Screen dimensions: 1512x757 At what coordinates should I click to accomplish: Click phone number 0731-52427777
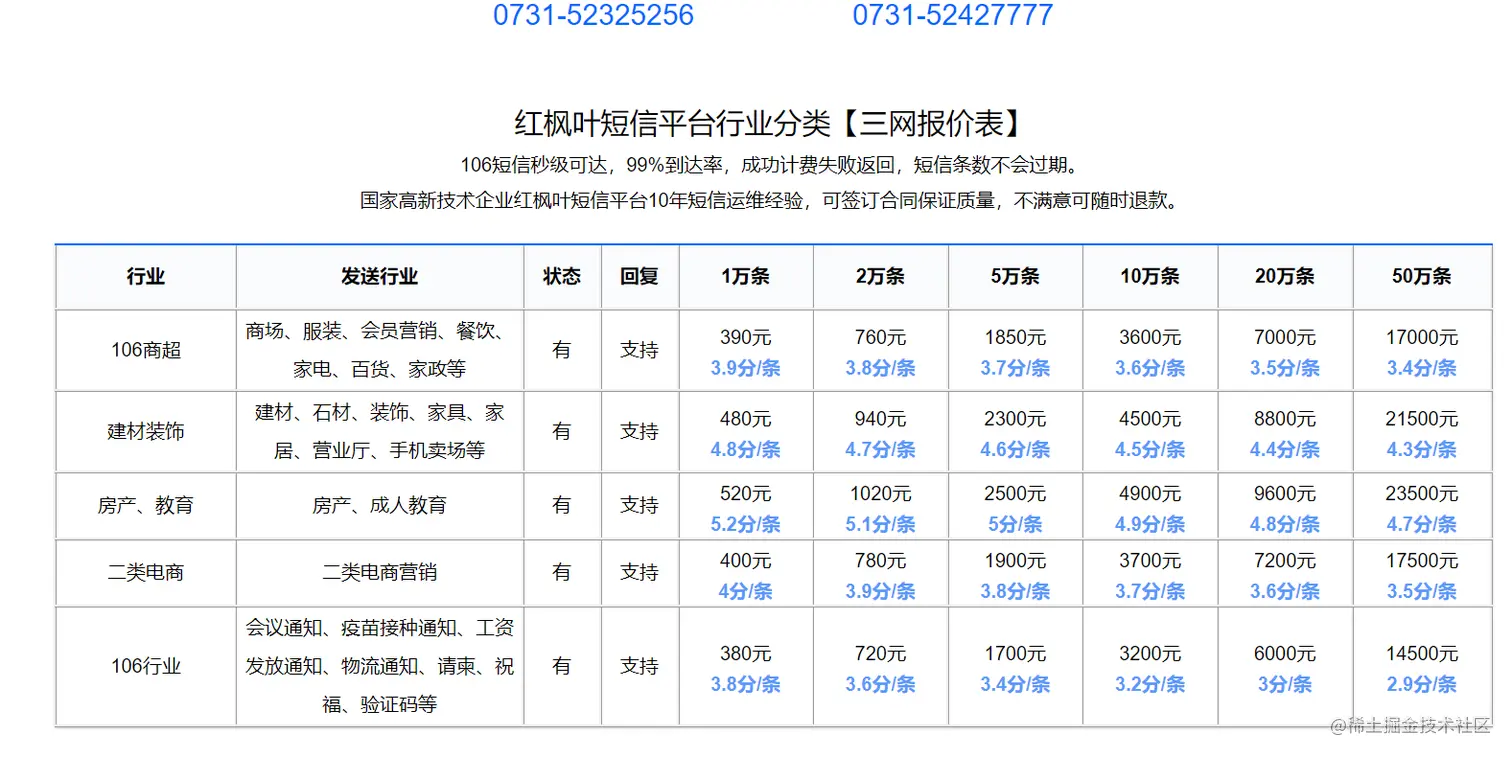(953, 15)
